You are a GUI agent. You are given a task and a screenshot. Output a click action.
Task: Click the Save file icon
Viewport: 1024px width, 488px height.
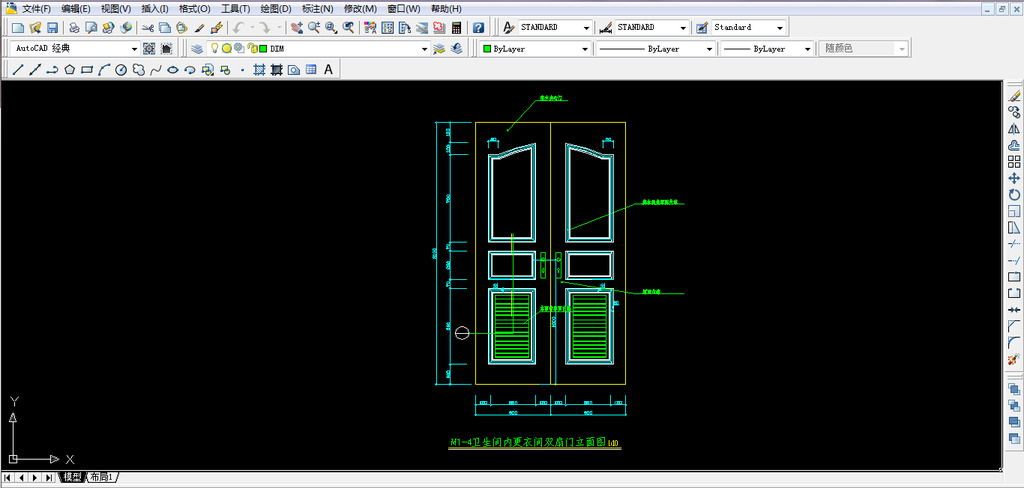[x=52, y=27]
